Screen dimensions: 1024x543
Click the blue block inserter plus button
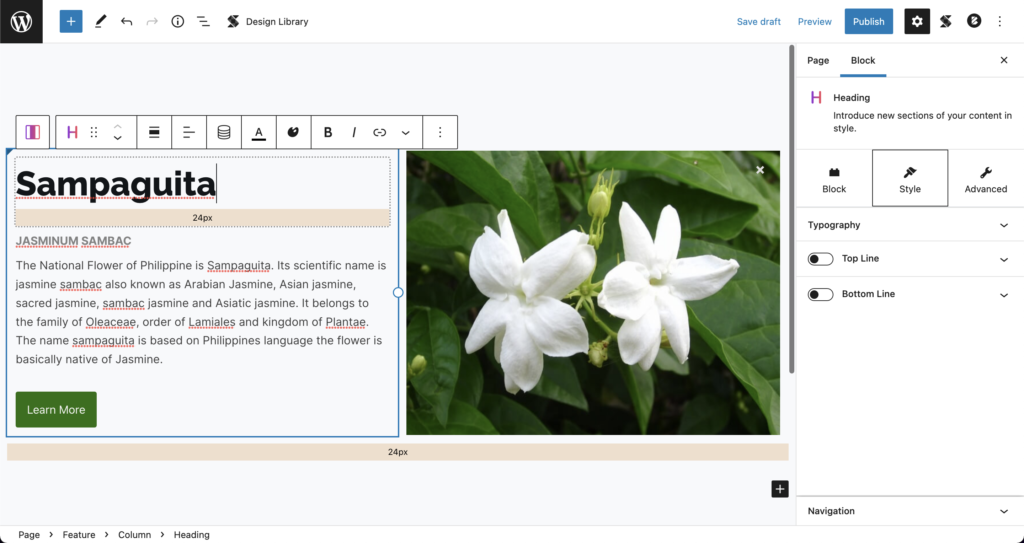71,22
